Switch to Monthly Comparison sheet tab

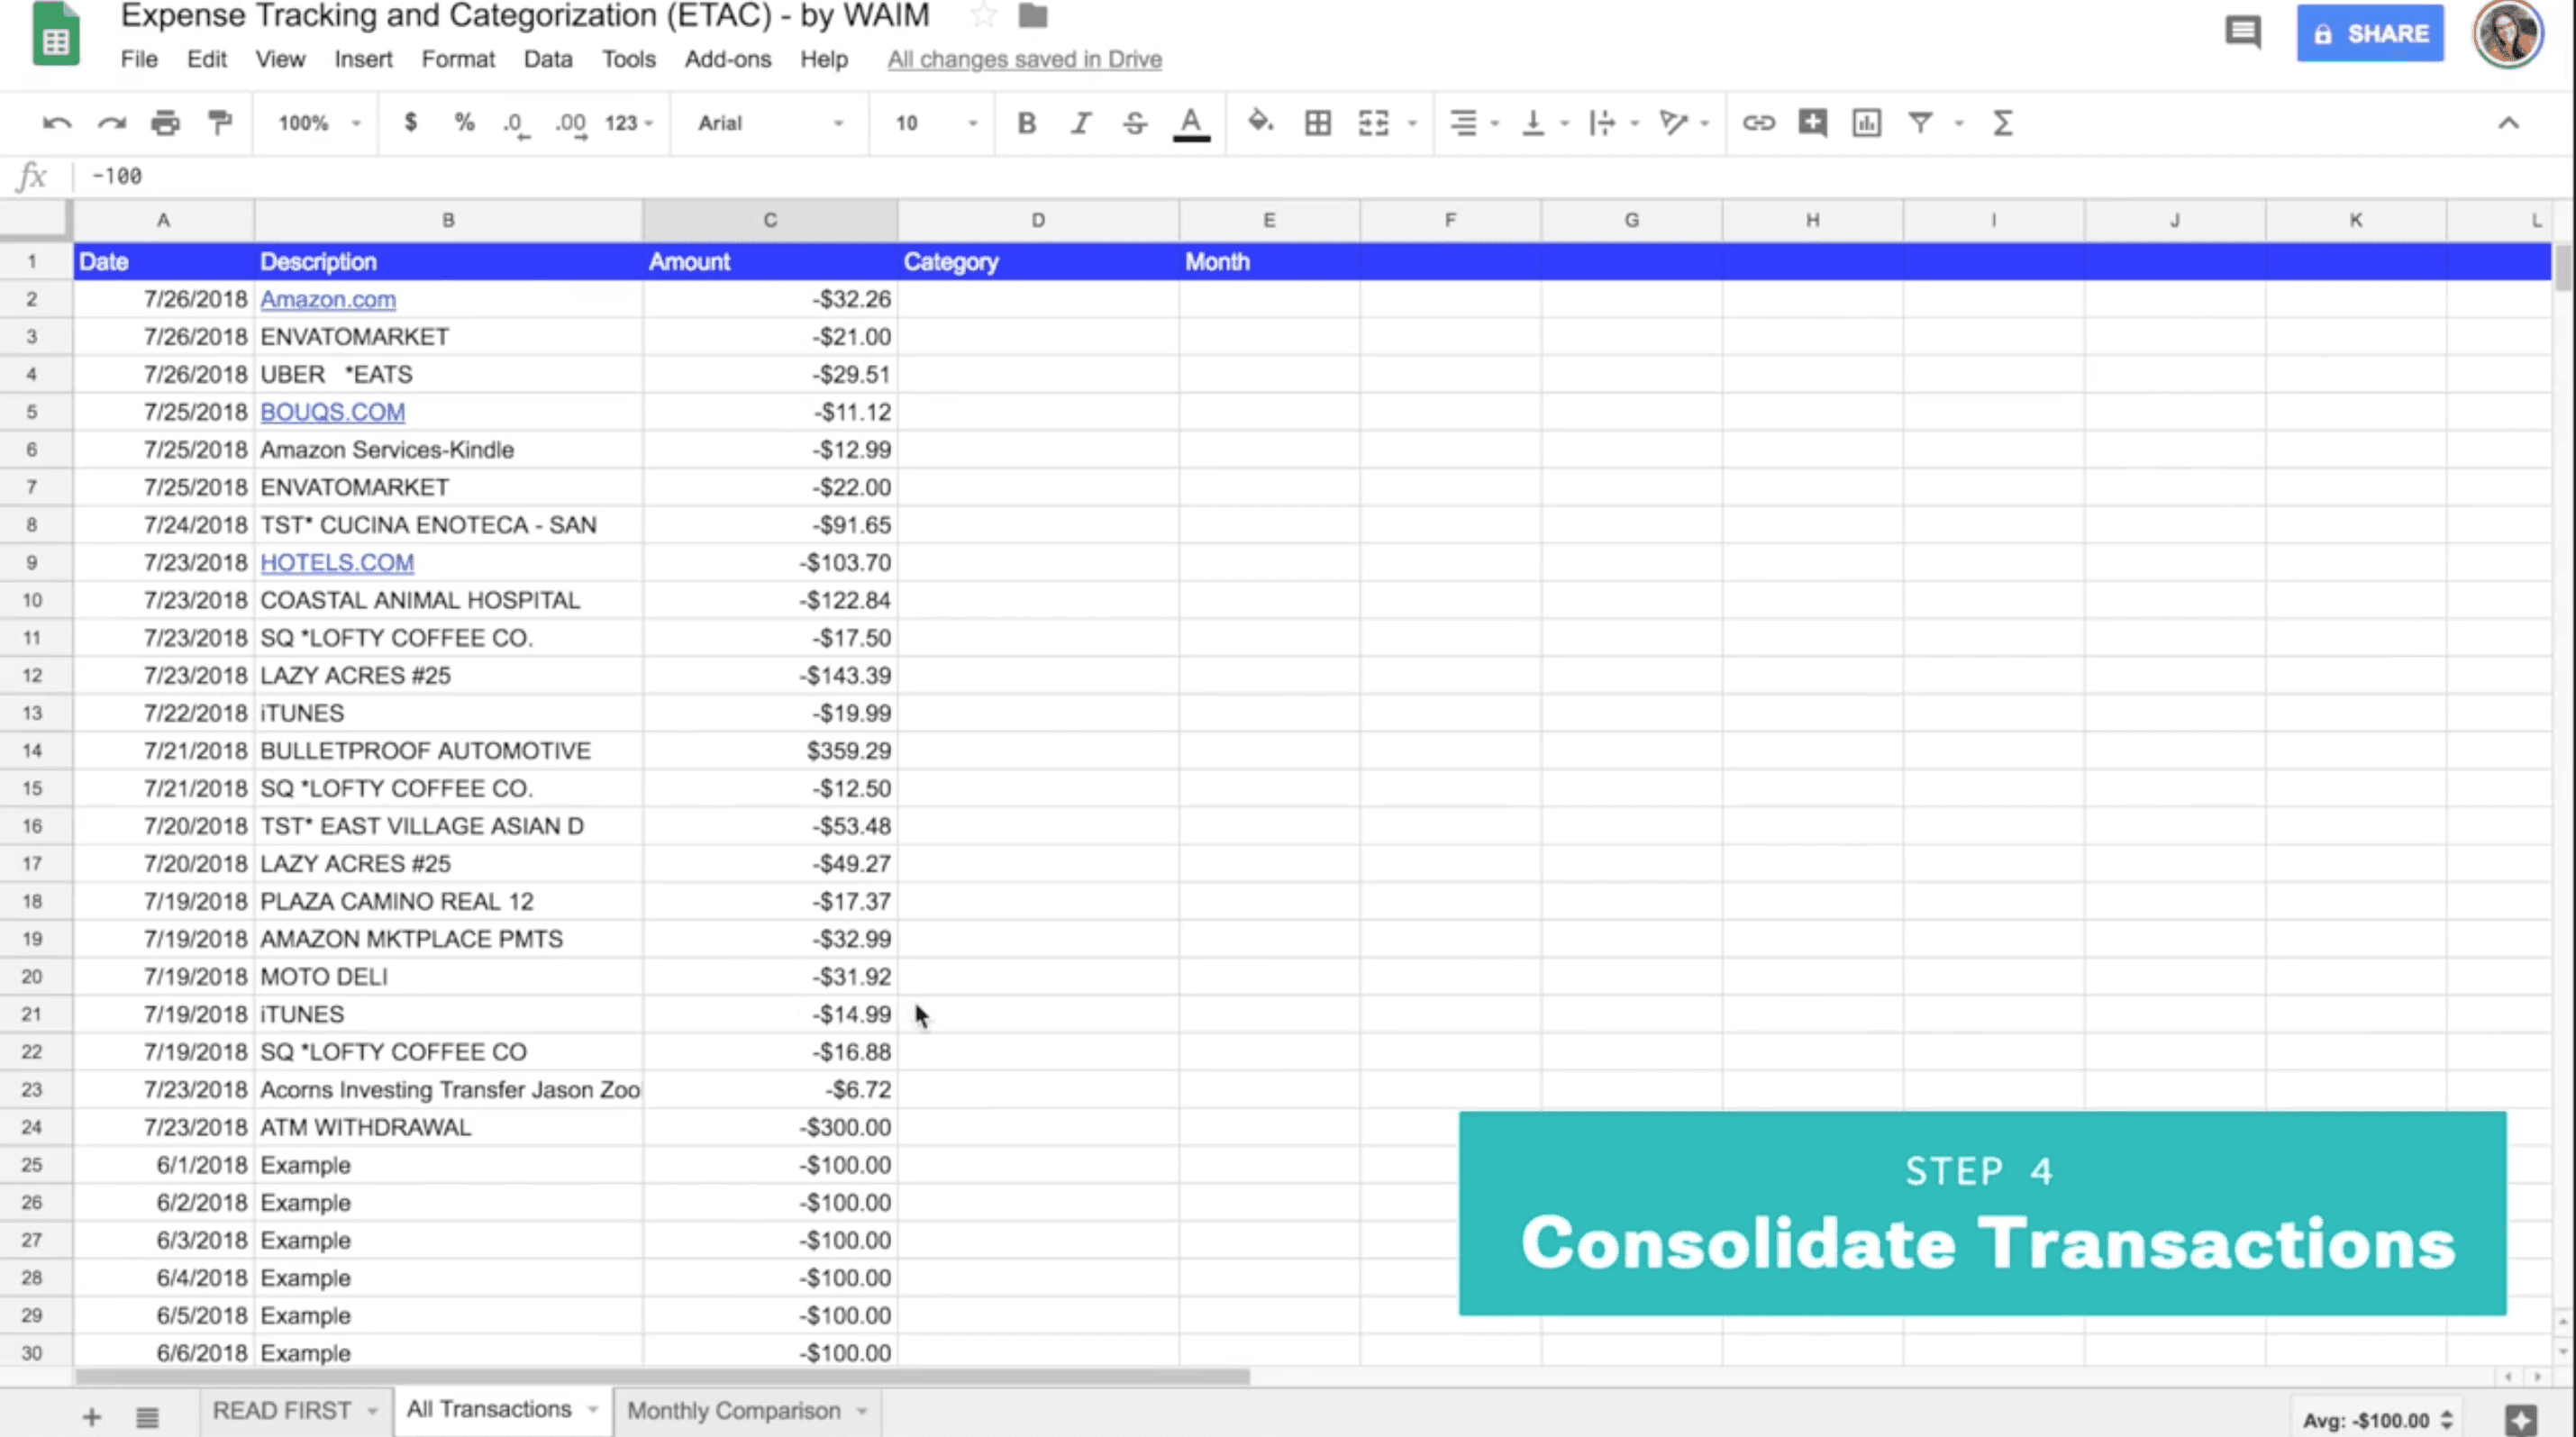point(733,1410)
